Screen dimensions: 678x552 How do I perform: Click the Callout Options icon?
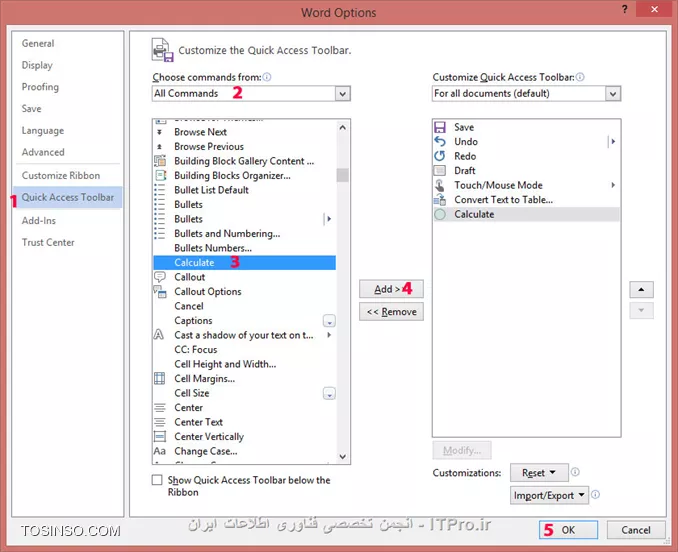pyautogui.click(x=160, y=292)
